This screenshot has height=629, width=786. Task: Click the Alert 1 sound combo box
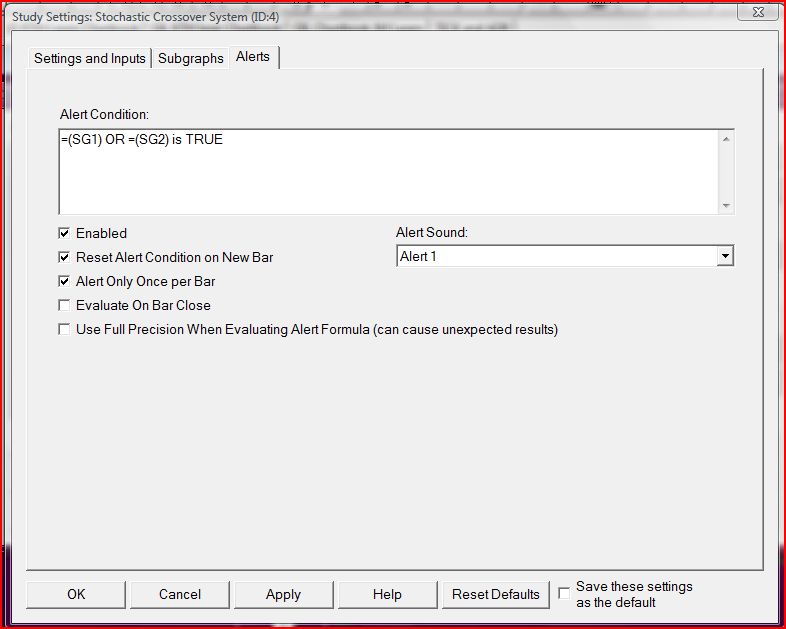(x=565, y=256)
